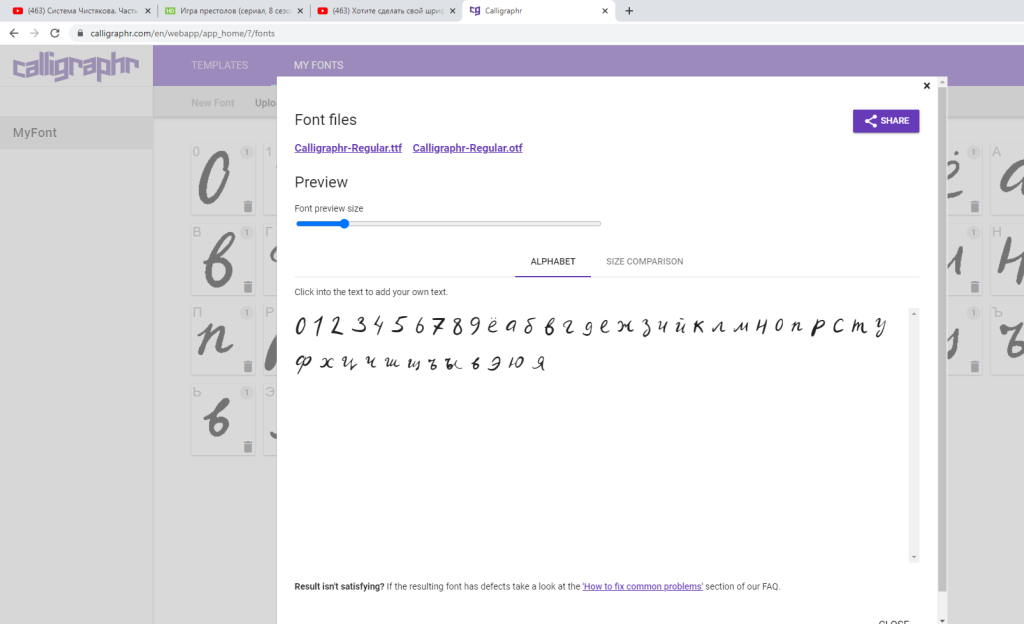Select MyFont in the sidebar

point(76,133)
